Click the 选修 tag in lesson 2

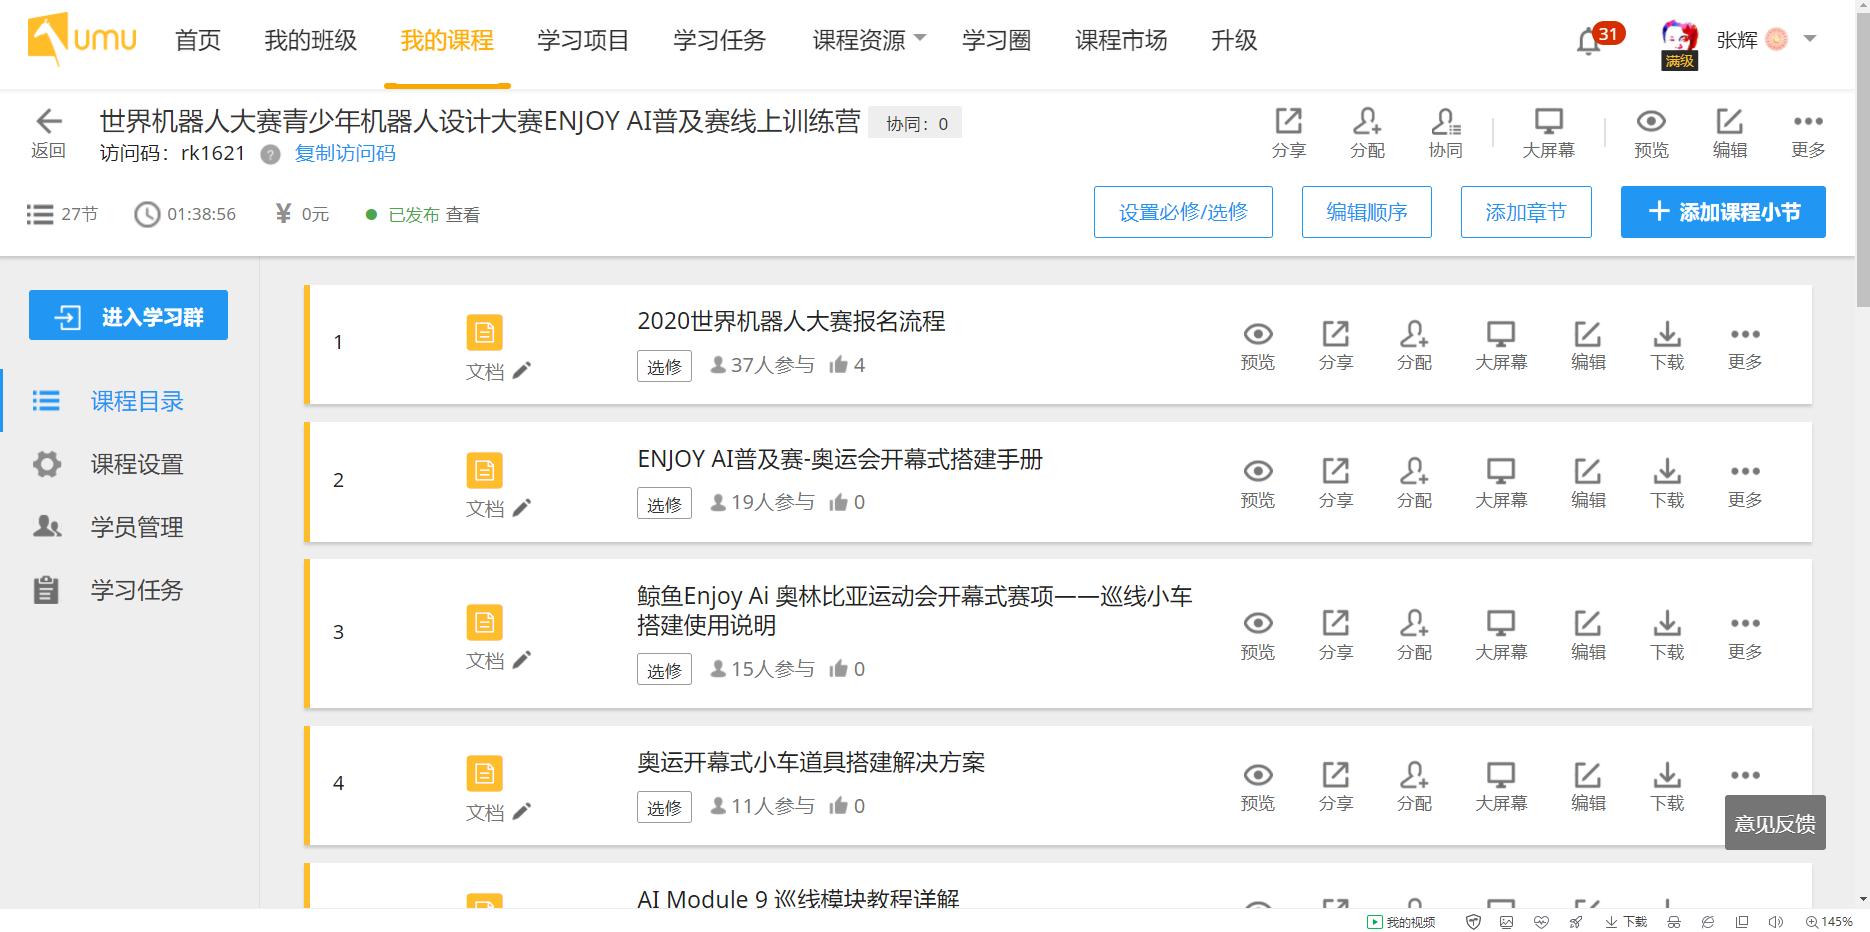tap(664, 503)
